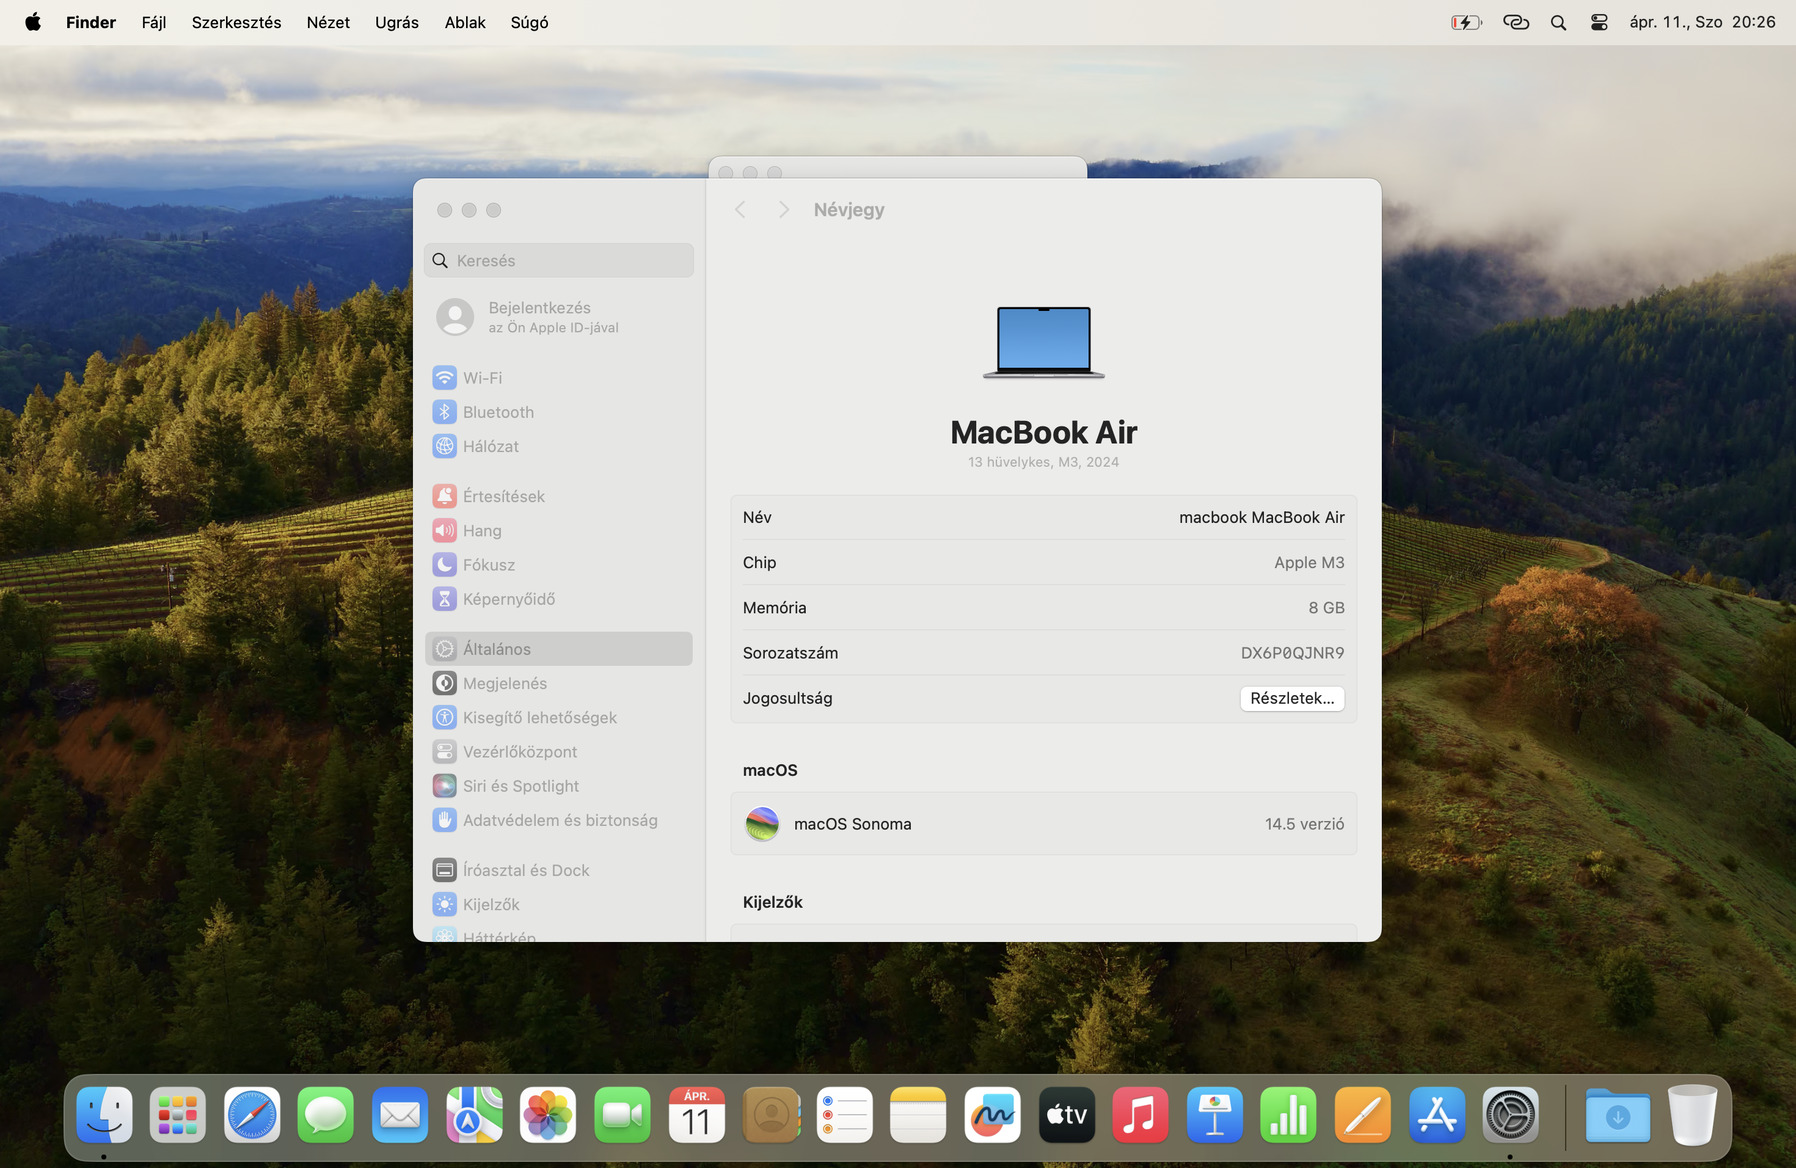Launch Messages from the Dock
The image size is (1796, 1168).
[326, 1115]
